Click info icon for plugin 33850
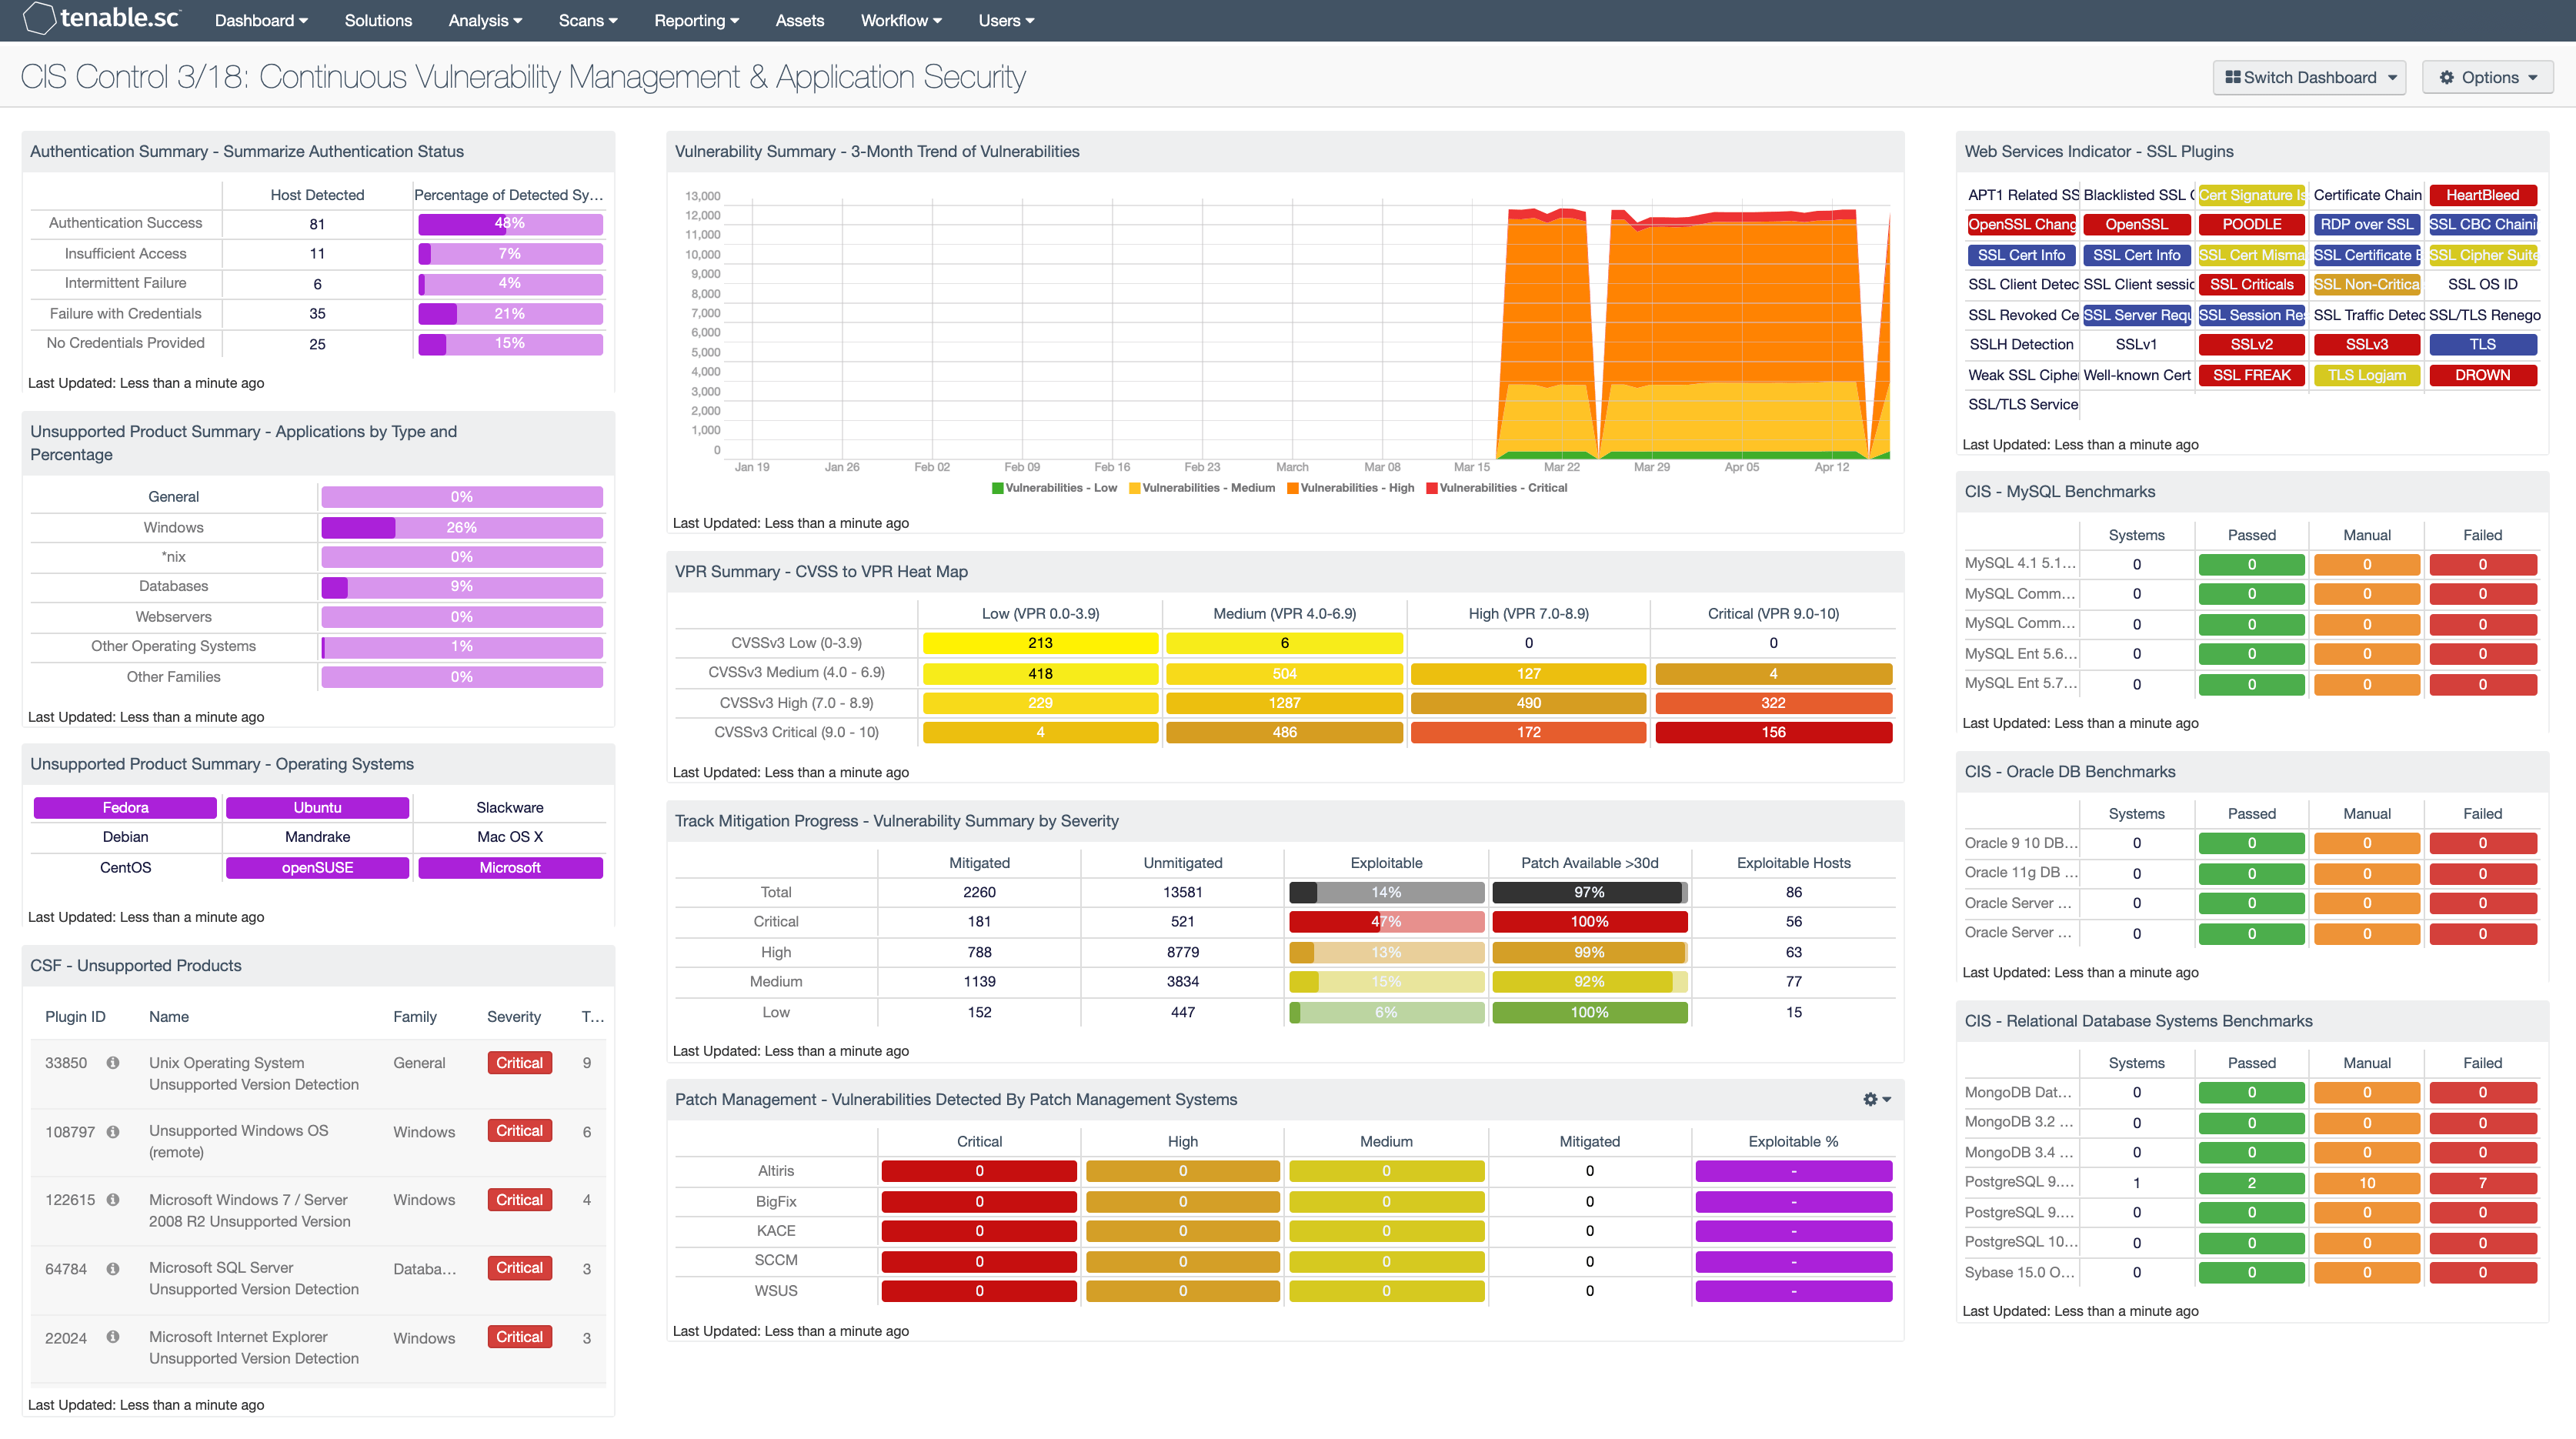Screen dimensions: 2576x1439 click(113, 1062)
